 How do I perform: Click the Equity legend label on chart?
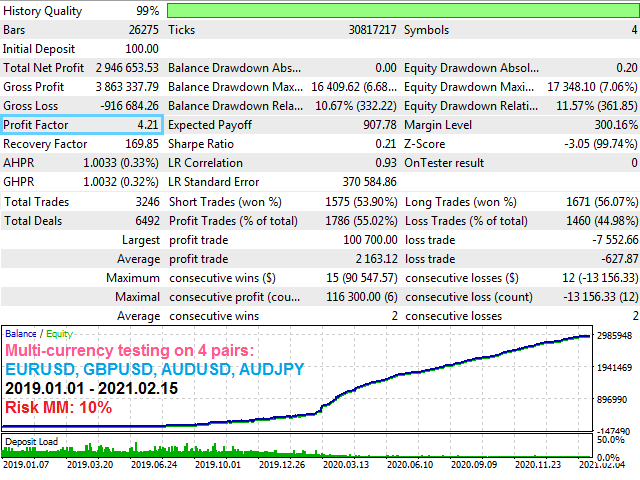pyautogui.click(x=59, y=334)
